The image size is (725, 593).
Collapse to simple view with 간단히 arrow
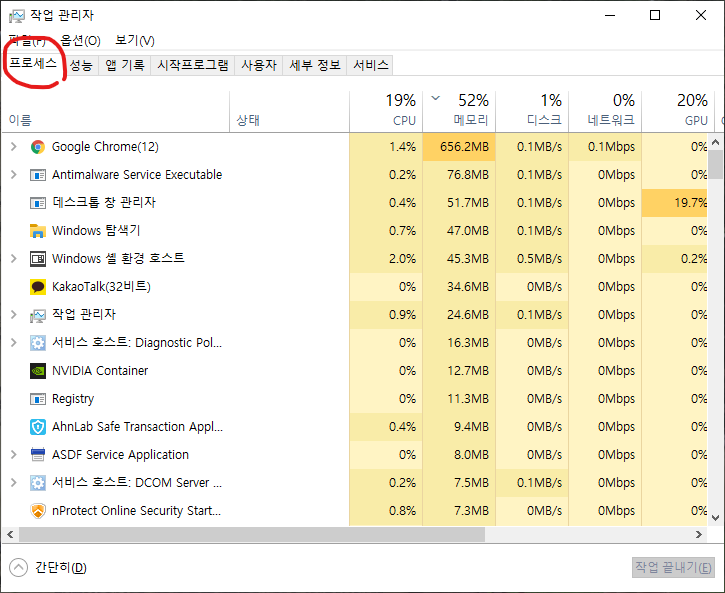(18, 568)
